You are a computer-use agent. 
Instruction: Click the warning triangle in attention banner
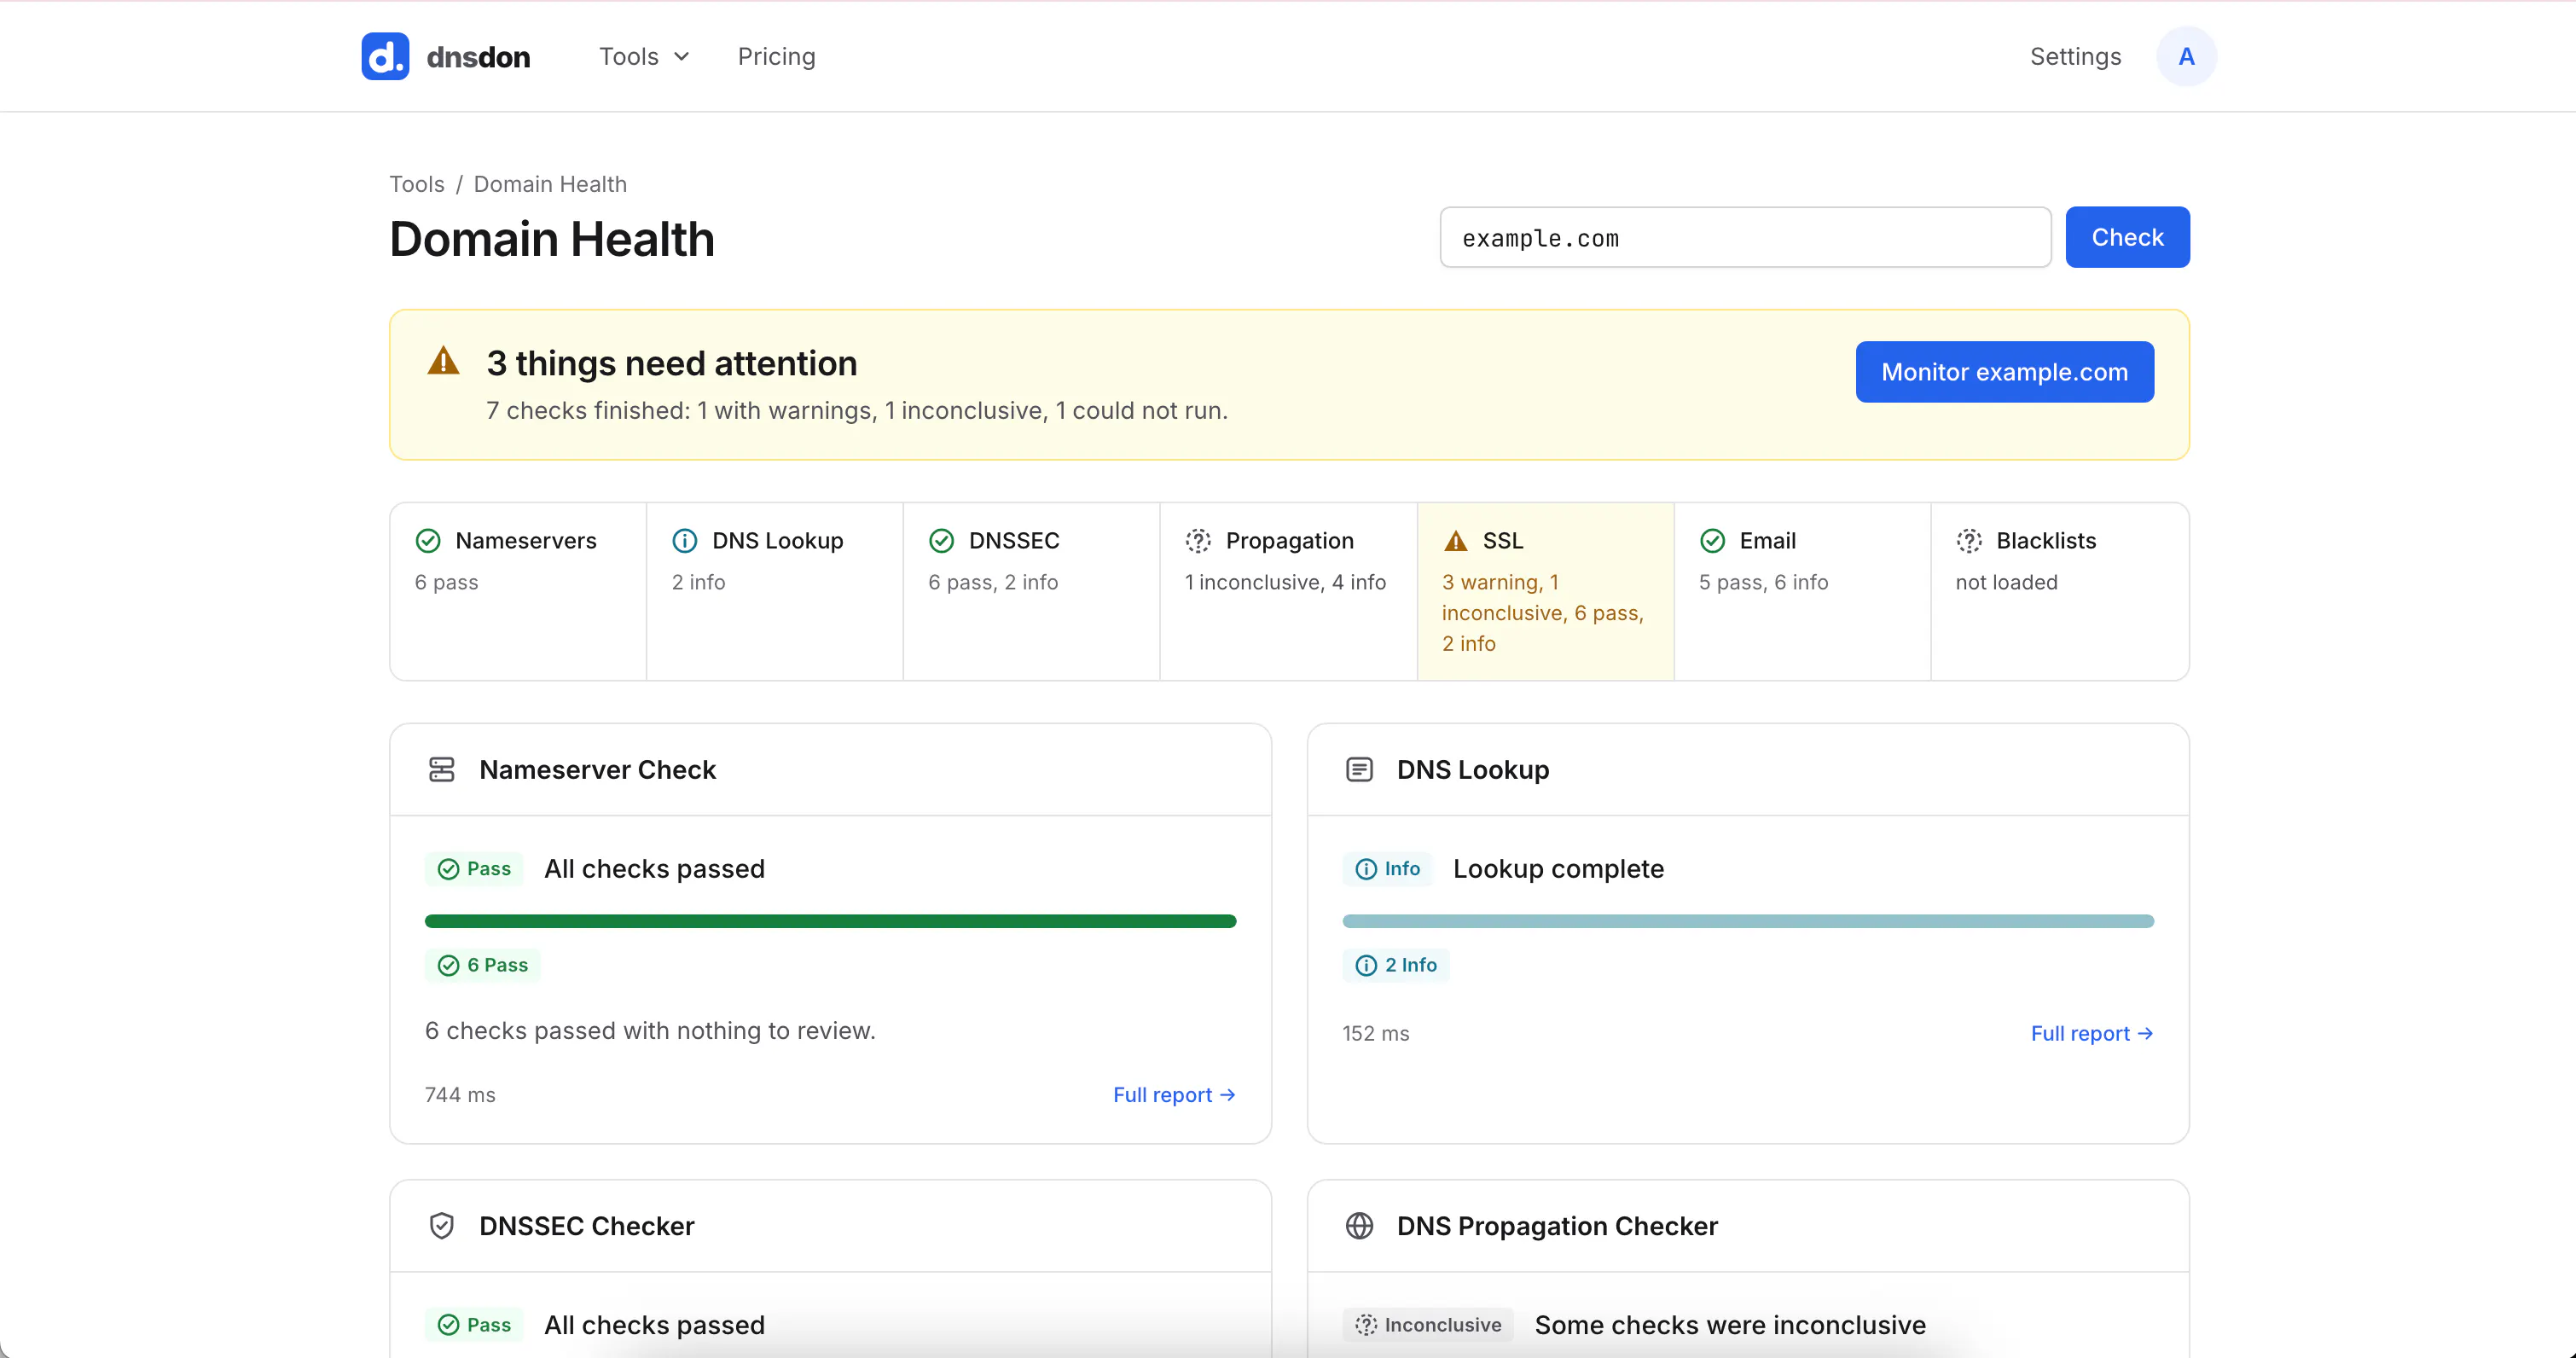pos(443,361)
